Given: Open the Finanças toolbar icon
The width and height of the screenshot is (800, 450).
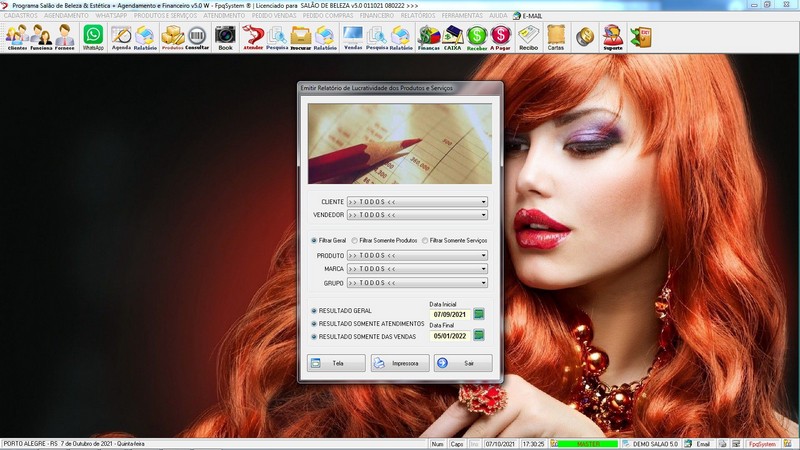Looking at the screenshot, I should coord(428,37).
